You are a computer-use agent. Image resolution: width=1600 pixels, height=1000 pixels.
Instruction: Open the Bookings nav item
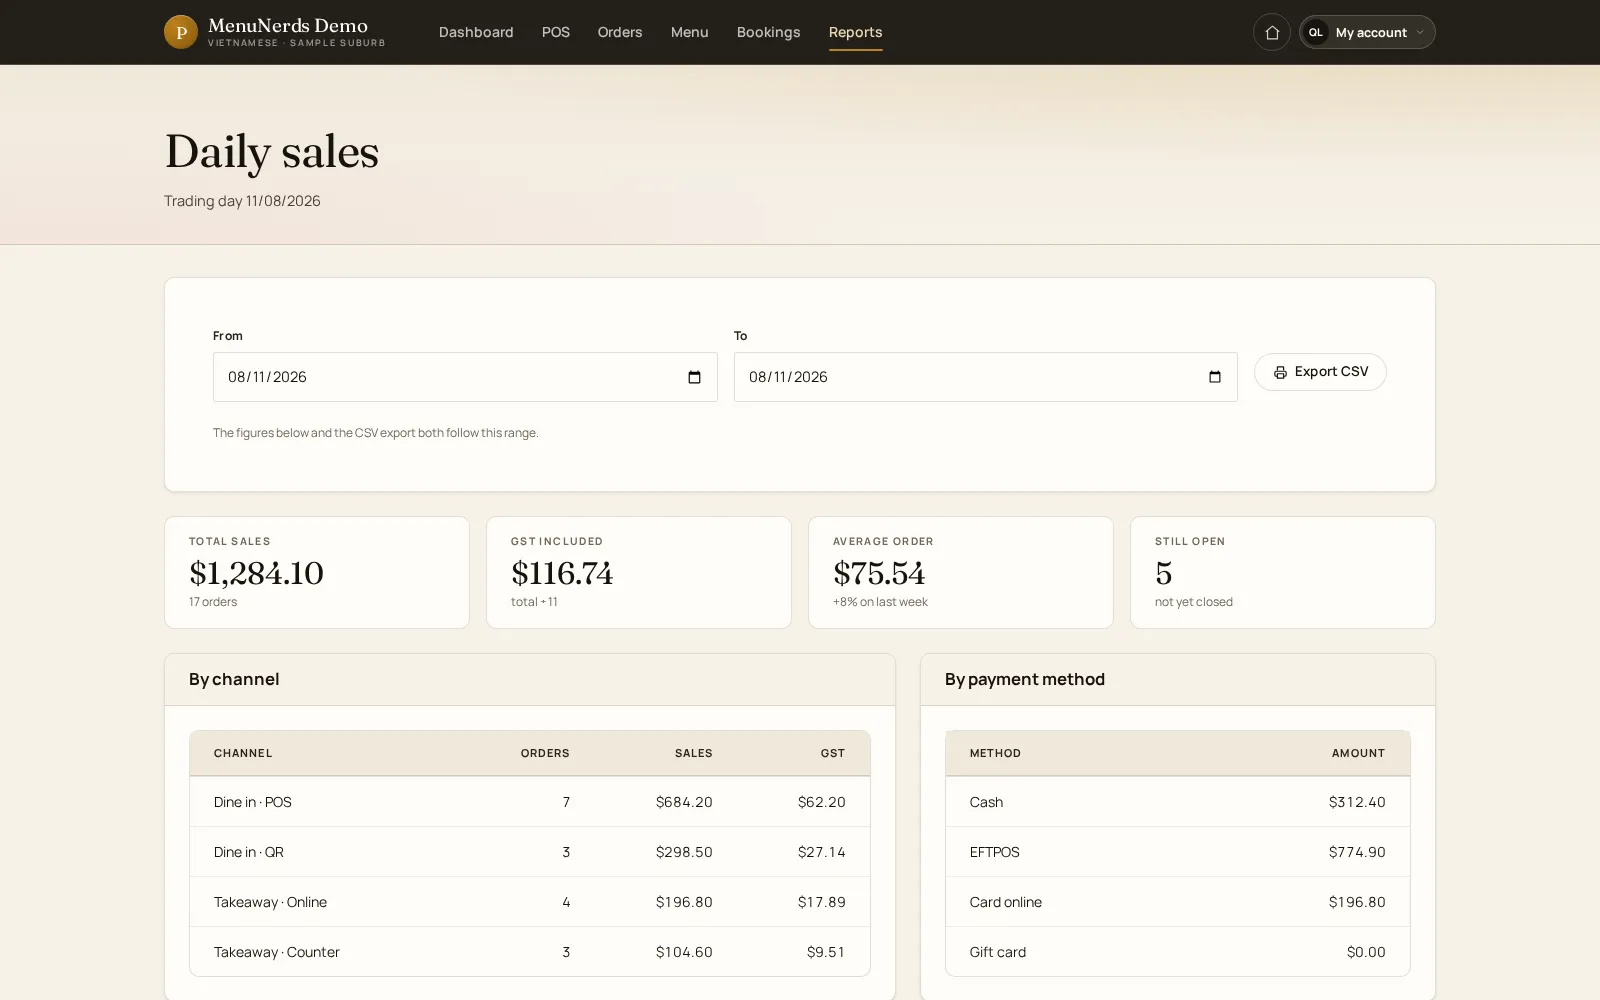click(x=769, y=32)
